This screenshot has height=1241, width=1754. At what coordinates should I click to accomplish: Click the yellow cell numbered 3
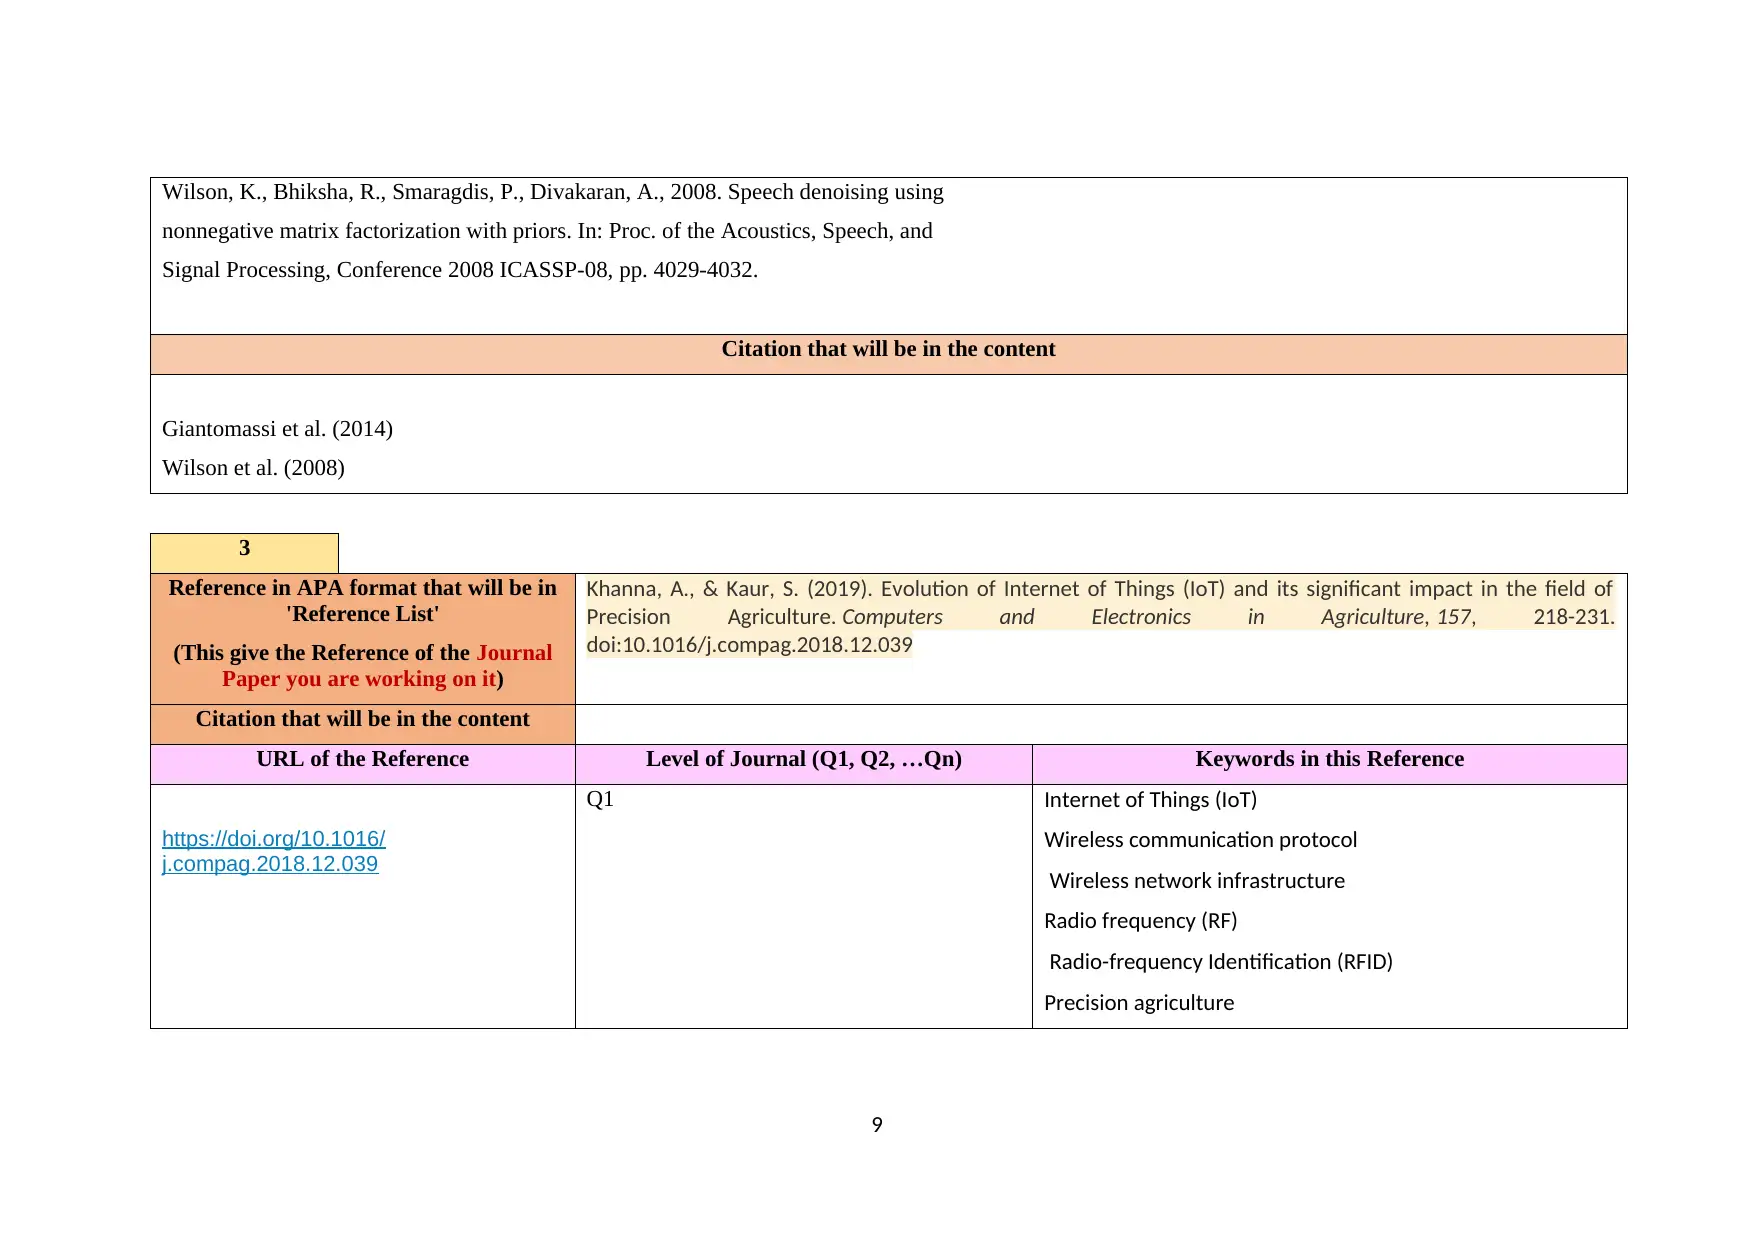[244, 553]
